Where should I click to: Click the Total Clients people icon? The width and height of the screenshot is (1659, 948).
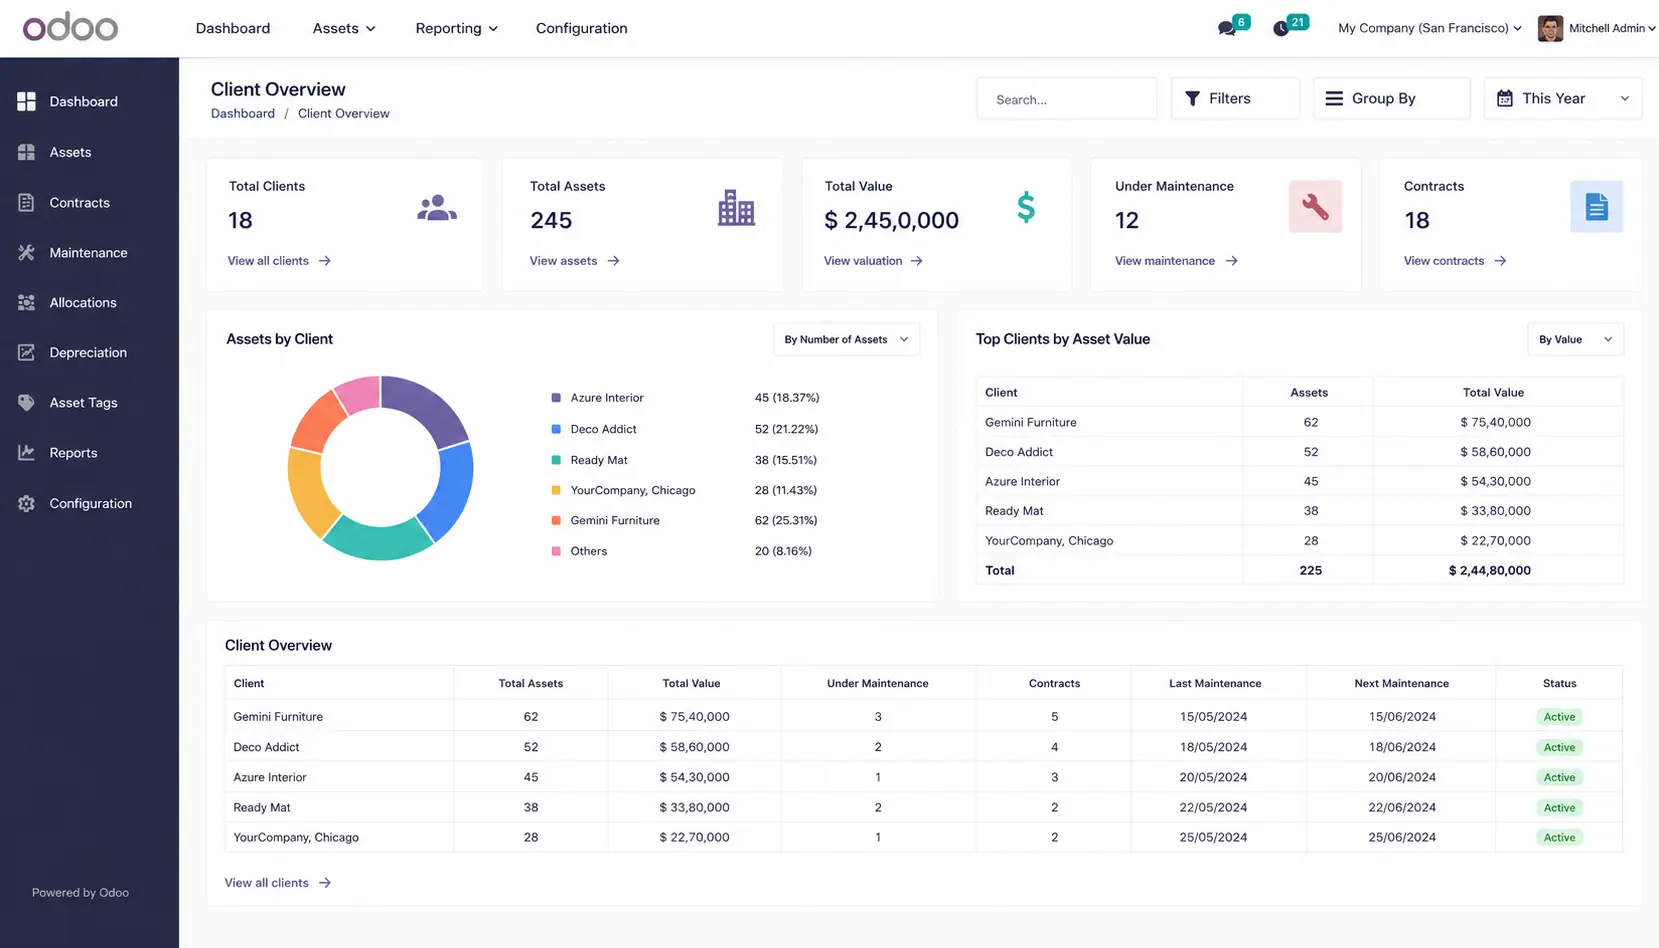point(437,208)
